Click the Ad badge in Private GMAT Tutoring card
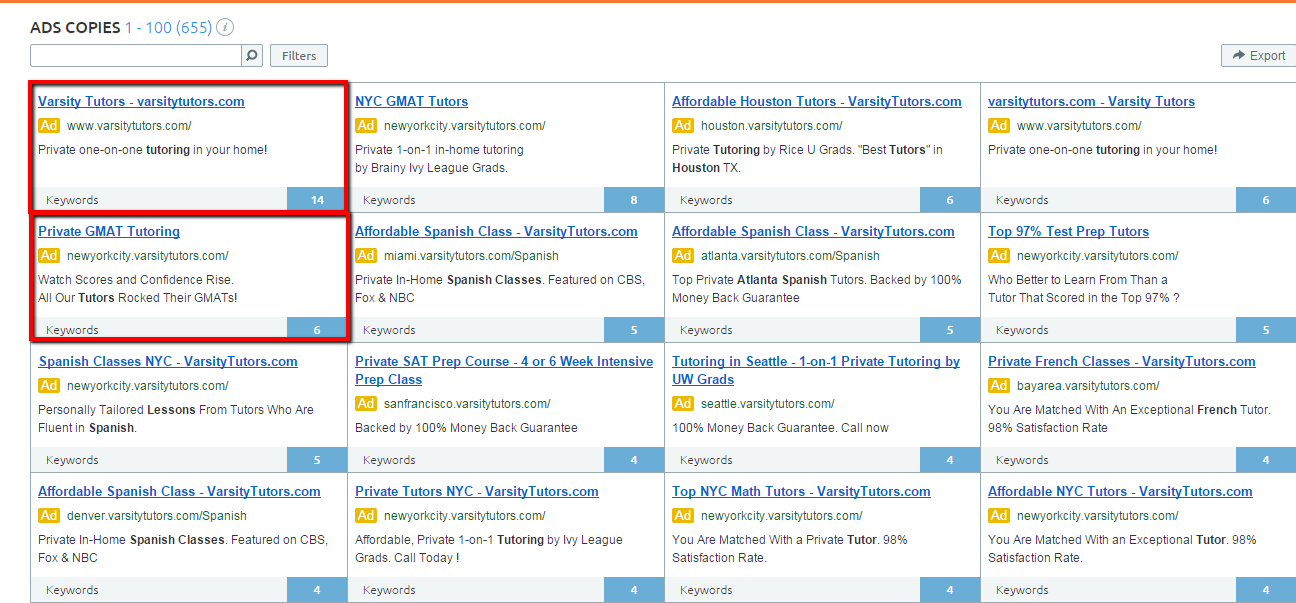 coord(49,255)
